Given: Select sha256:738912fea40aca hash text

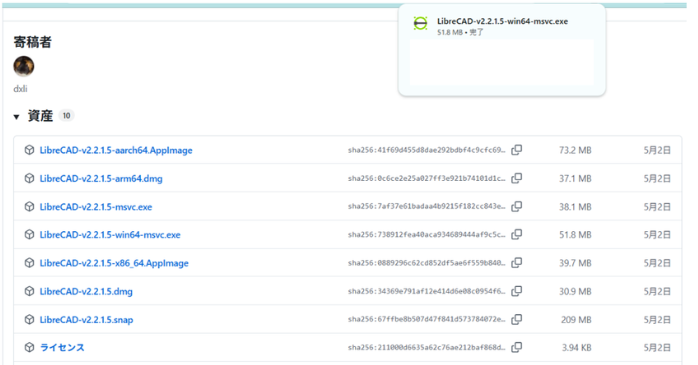Looking at the screenshot, I should pos(426,235).
